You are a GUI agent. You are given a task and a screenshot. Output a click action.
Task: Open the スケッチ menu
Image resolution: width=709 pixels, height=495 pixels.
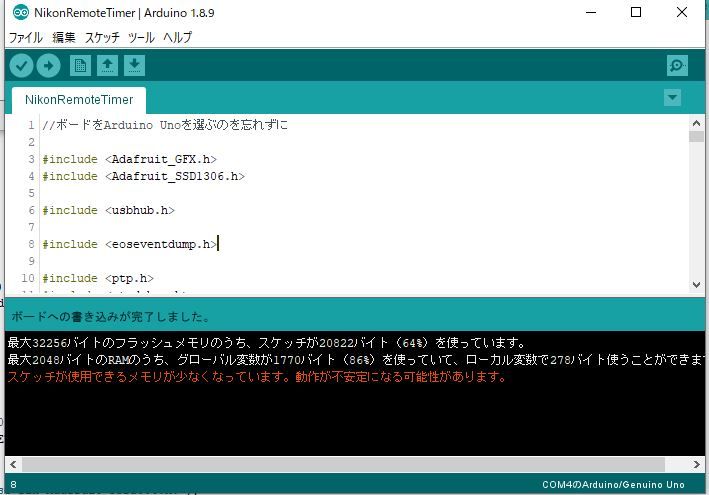point(102,38)
